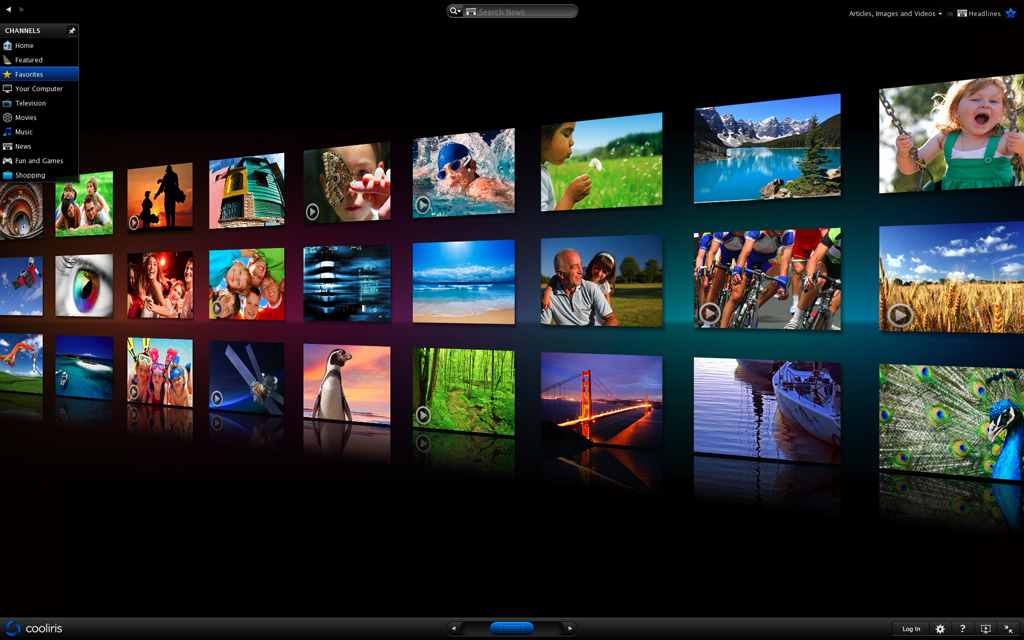Open the mountain lake thumbnail
This screenshot has width=1024, height=640.
[767, 148]
